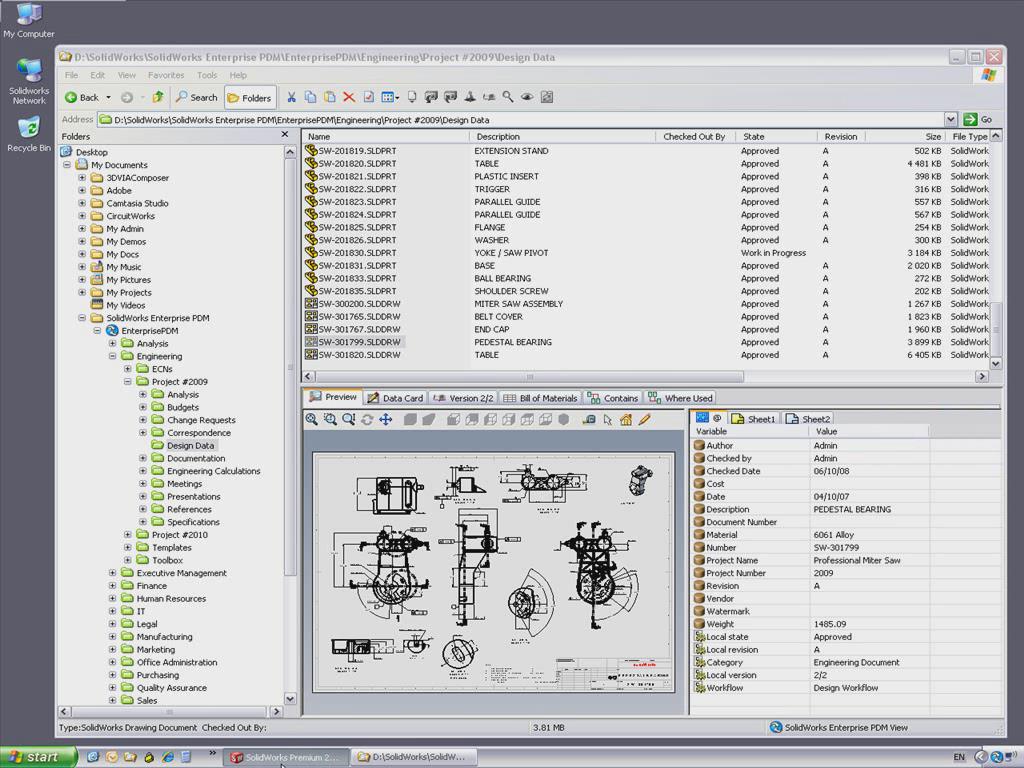Click the Up folder arrow icon
This screenshot has height=768, width=1024.
click(x=157, y=97)
